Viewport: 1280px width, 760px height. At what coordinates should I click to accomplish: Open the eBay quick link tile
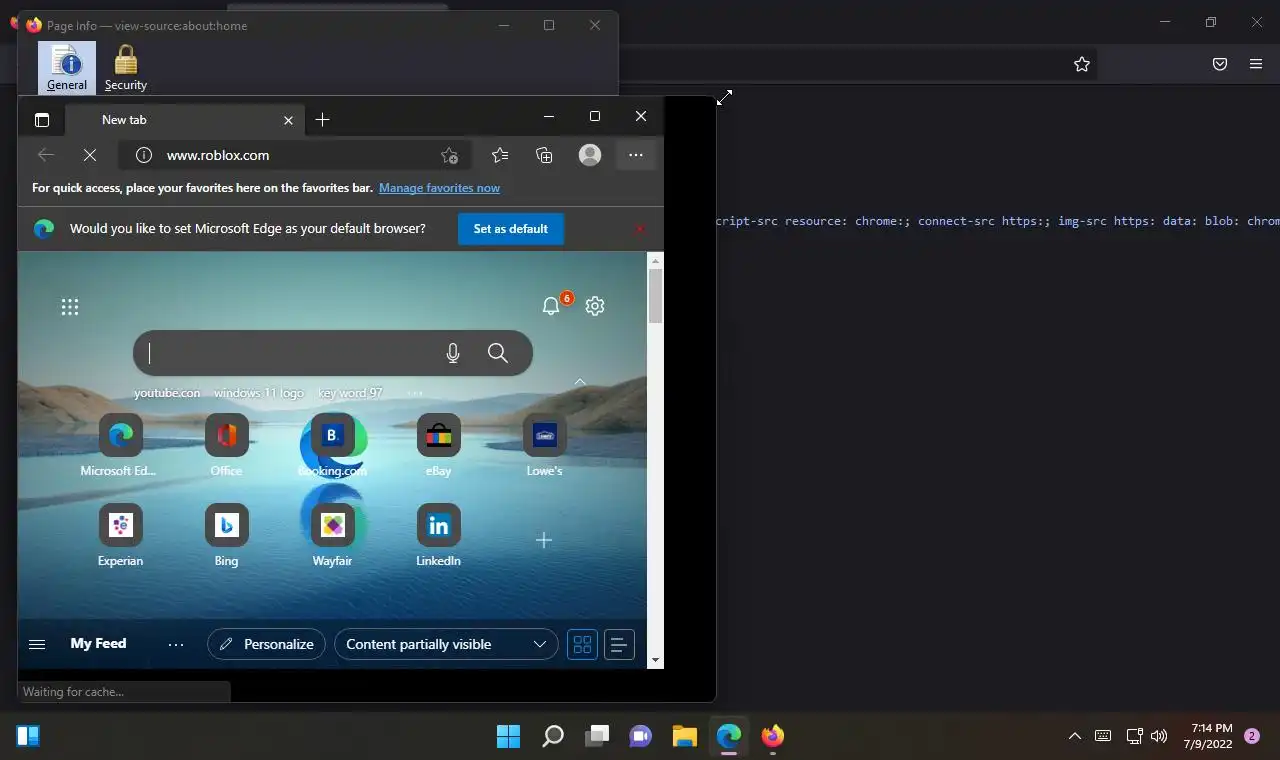coord(439,446)
